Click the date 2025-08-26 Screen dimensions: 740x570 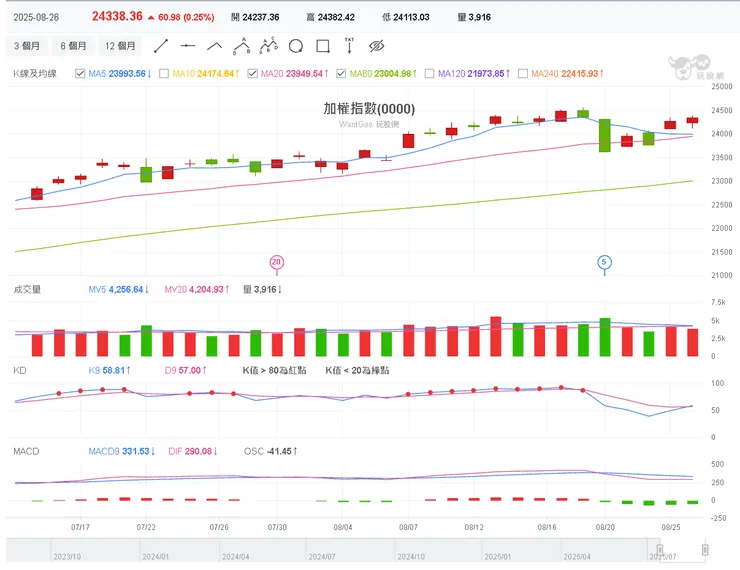pyautogui.click(x=36, y=17)
